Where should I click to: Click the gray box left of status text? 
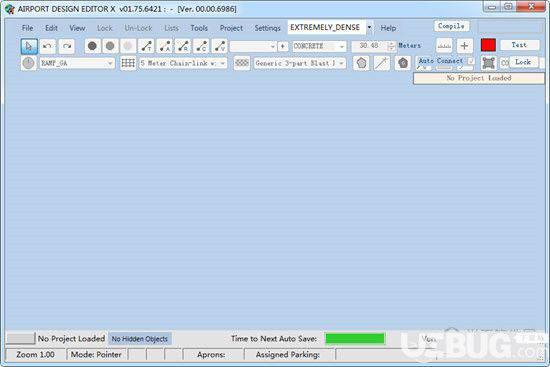(x=21, y=339)
